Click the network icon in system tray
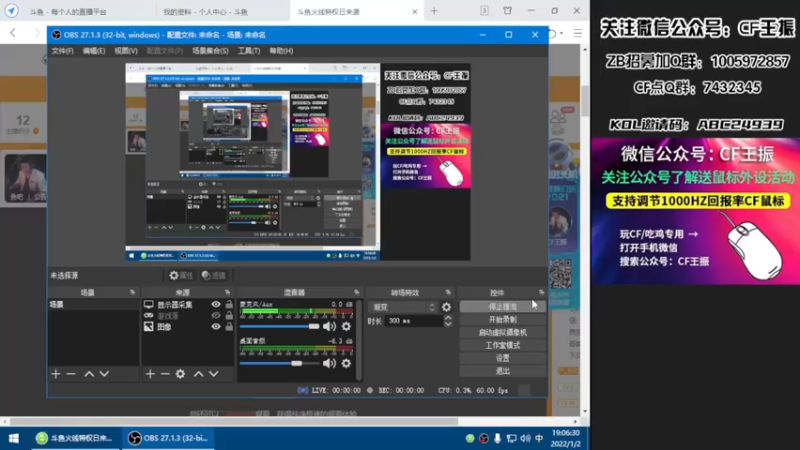 click(511, 438)
